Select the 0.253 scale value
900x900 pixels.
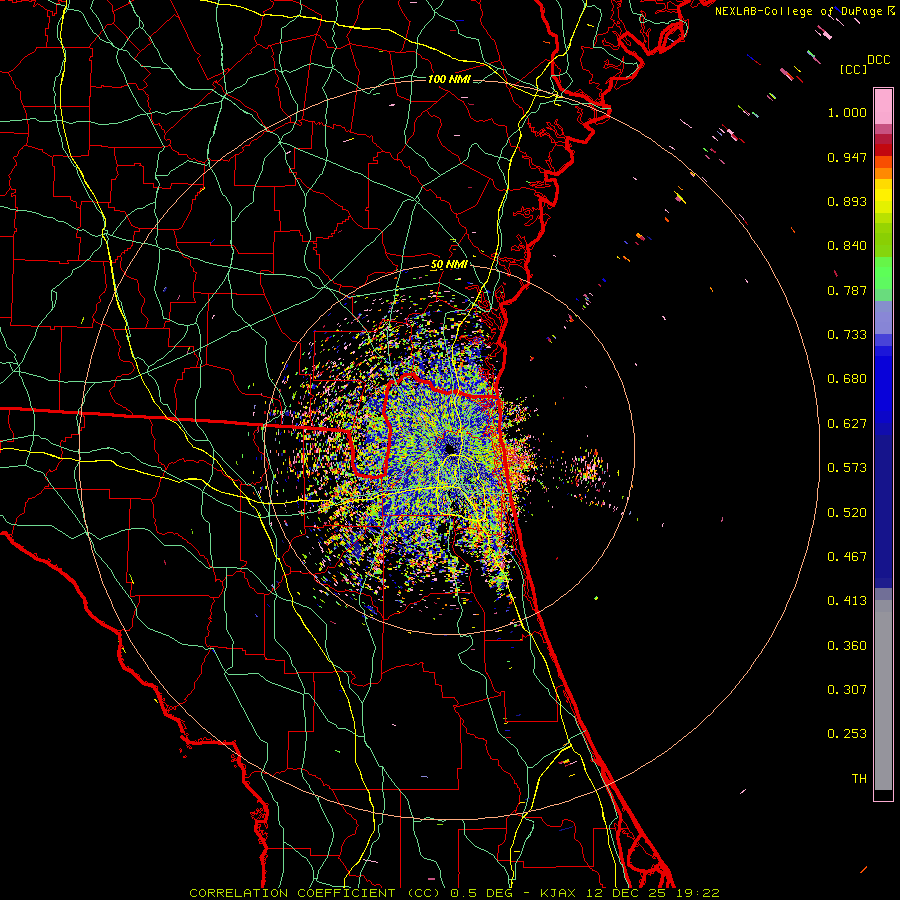847,734
